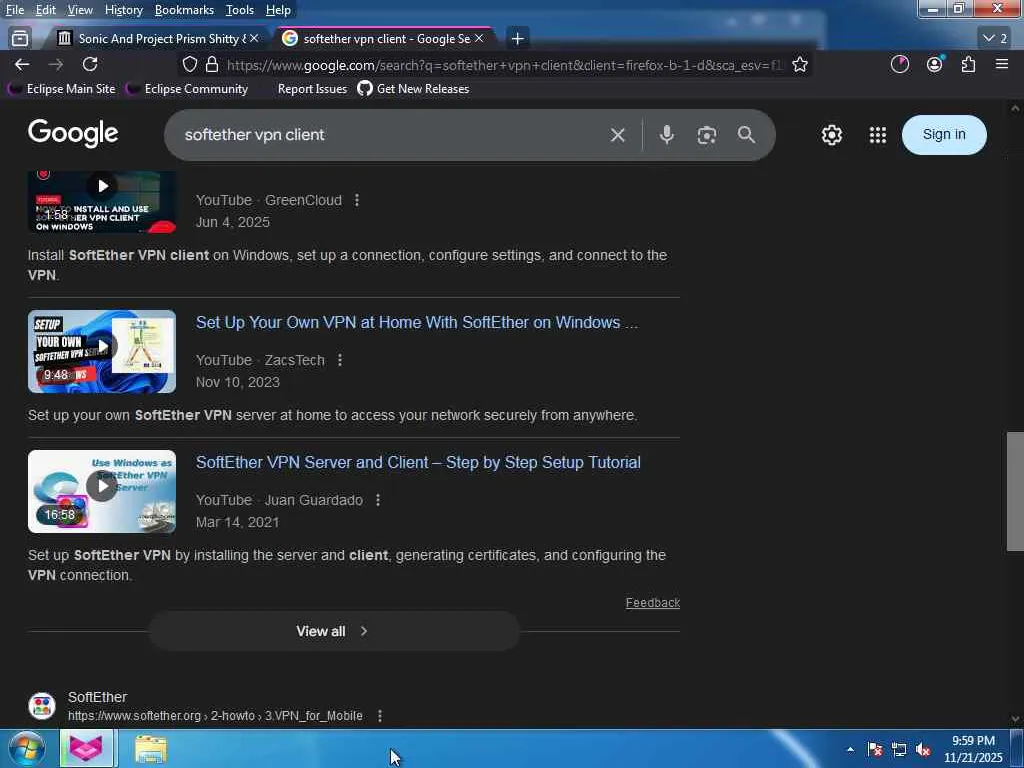
Task: Click the pink fox browser taskbar icon
Action: (x=86, y=748)
